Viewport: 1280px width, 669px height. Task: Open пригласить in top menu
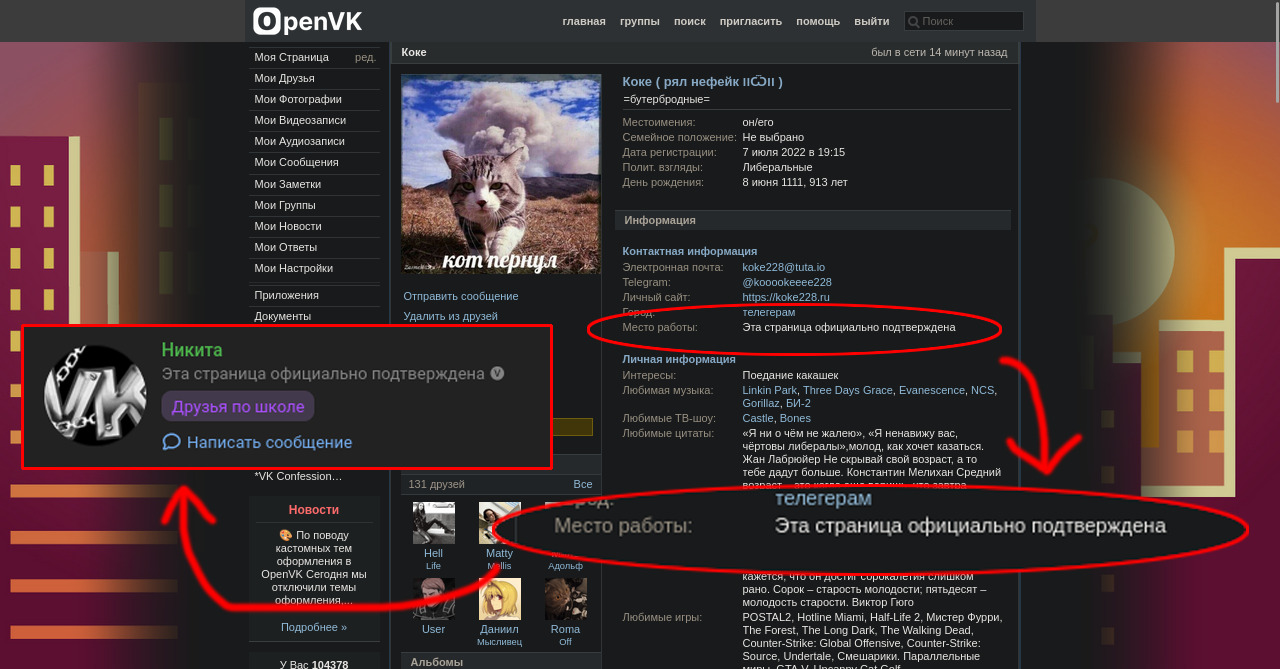coord(751,21)
